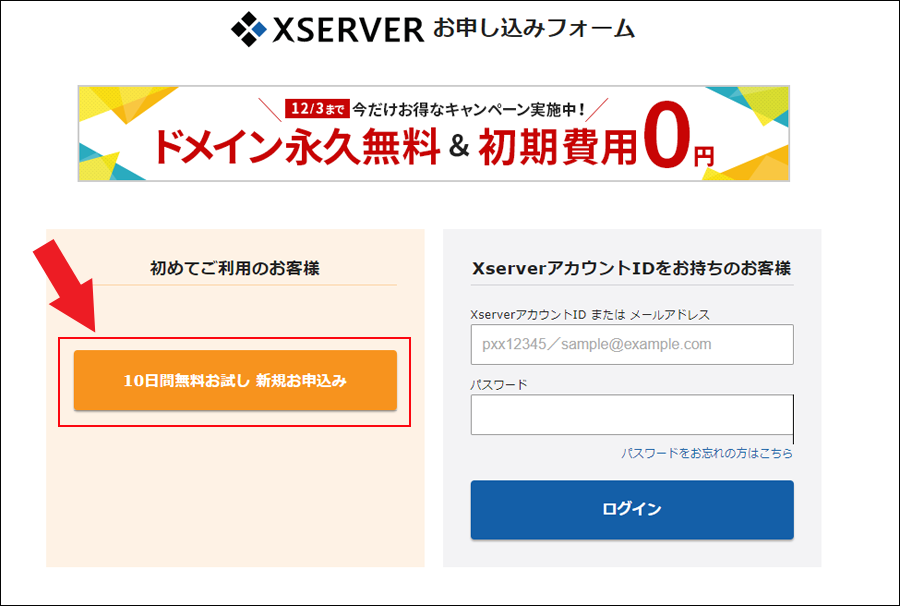
Task: Click the お申し込みフォーム title text
Action: (534, 28)
